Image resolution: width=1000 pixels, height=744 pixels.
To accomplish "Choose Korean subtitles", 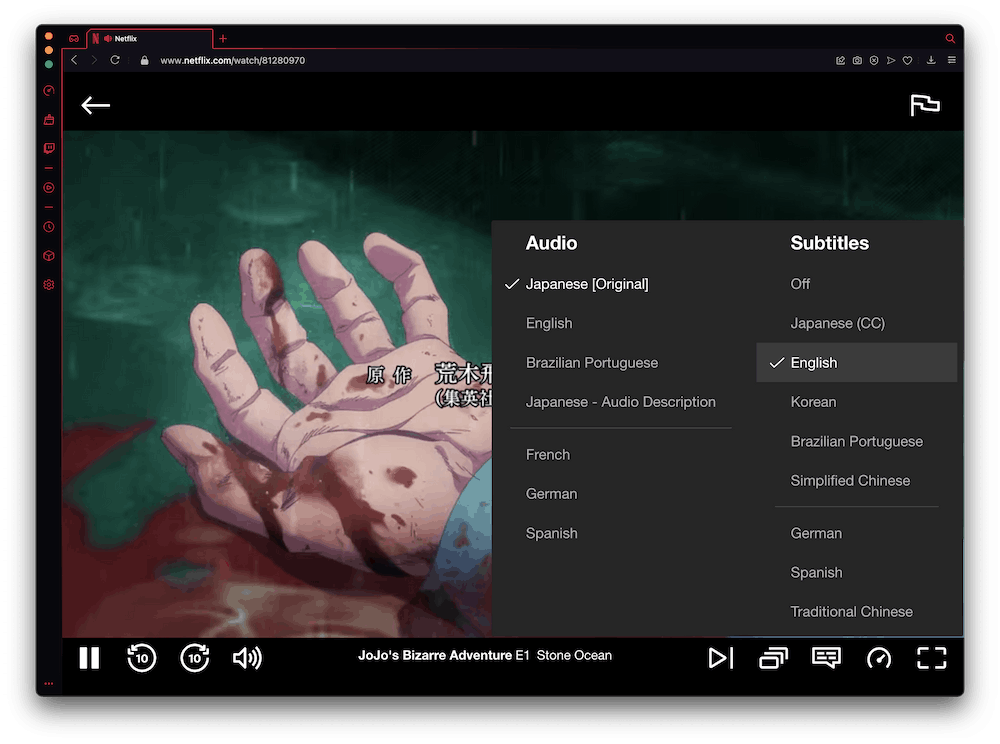I will point(813,402).
